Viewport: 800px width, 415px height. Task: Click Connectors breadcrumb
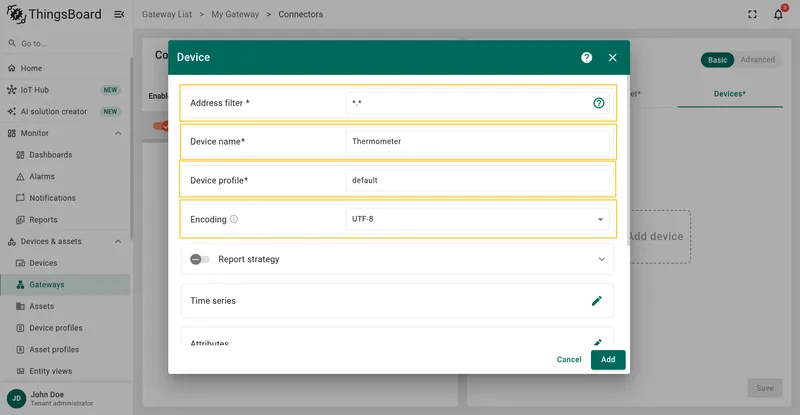point(301,14)
